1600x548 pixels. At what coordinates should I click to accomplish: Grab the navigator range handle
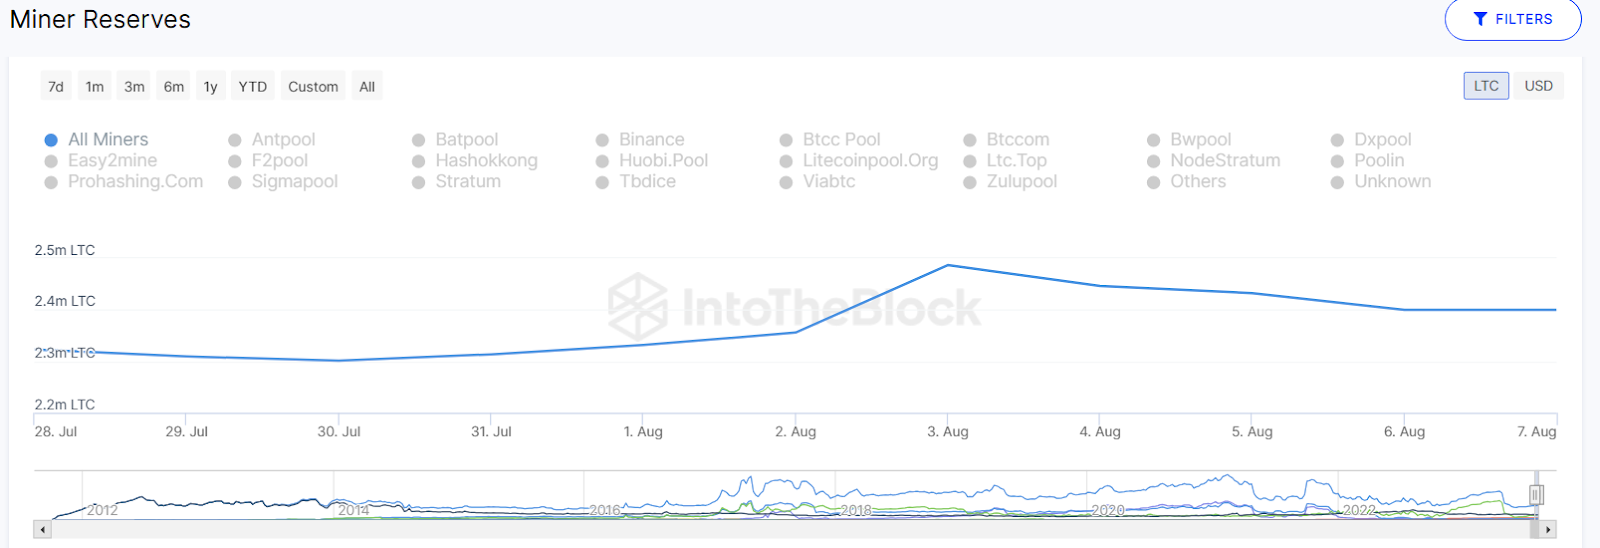pyautogui.click(x=1536, y=494)
